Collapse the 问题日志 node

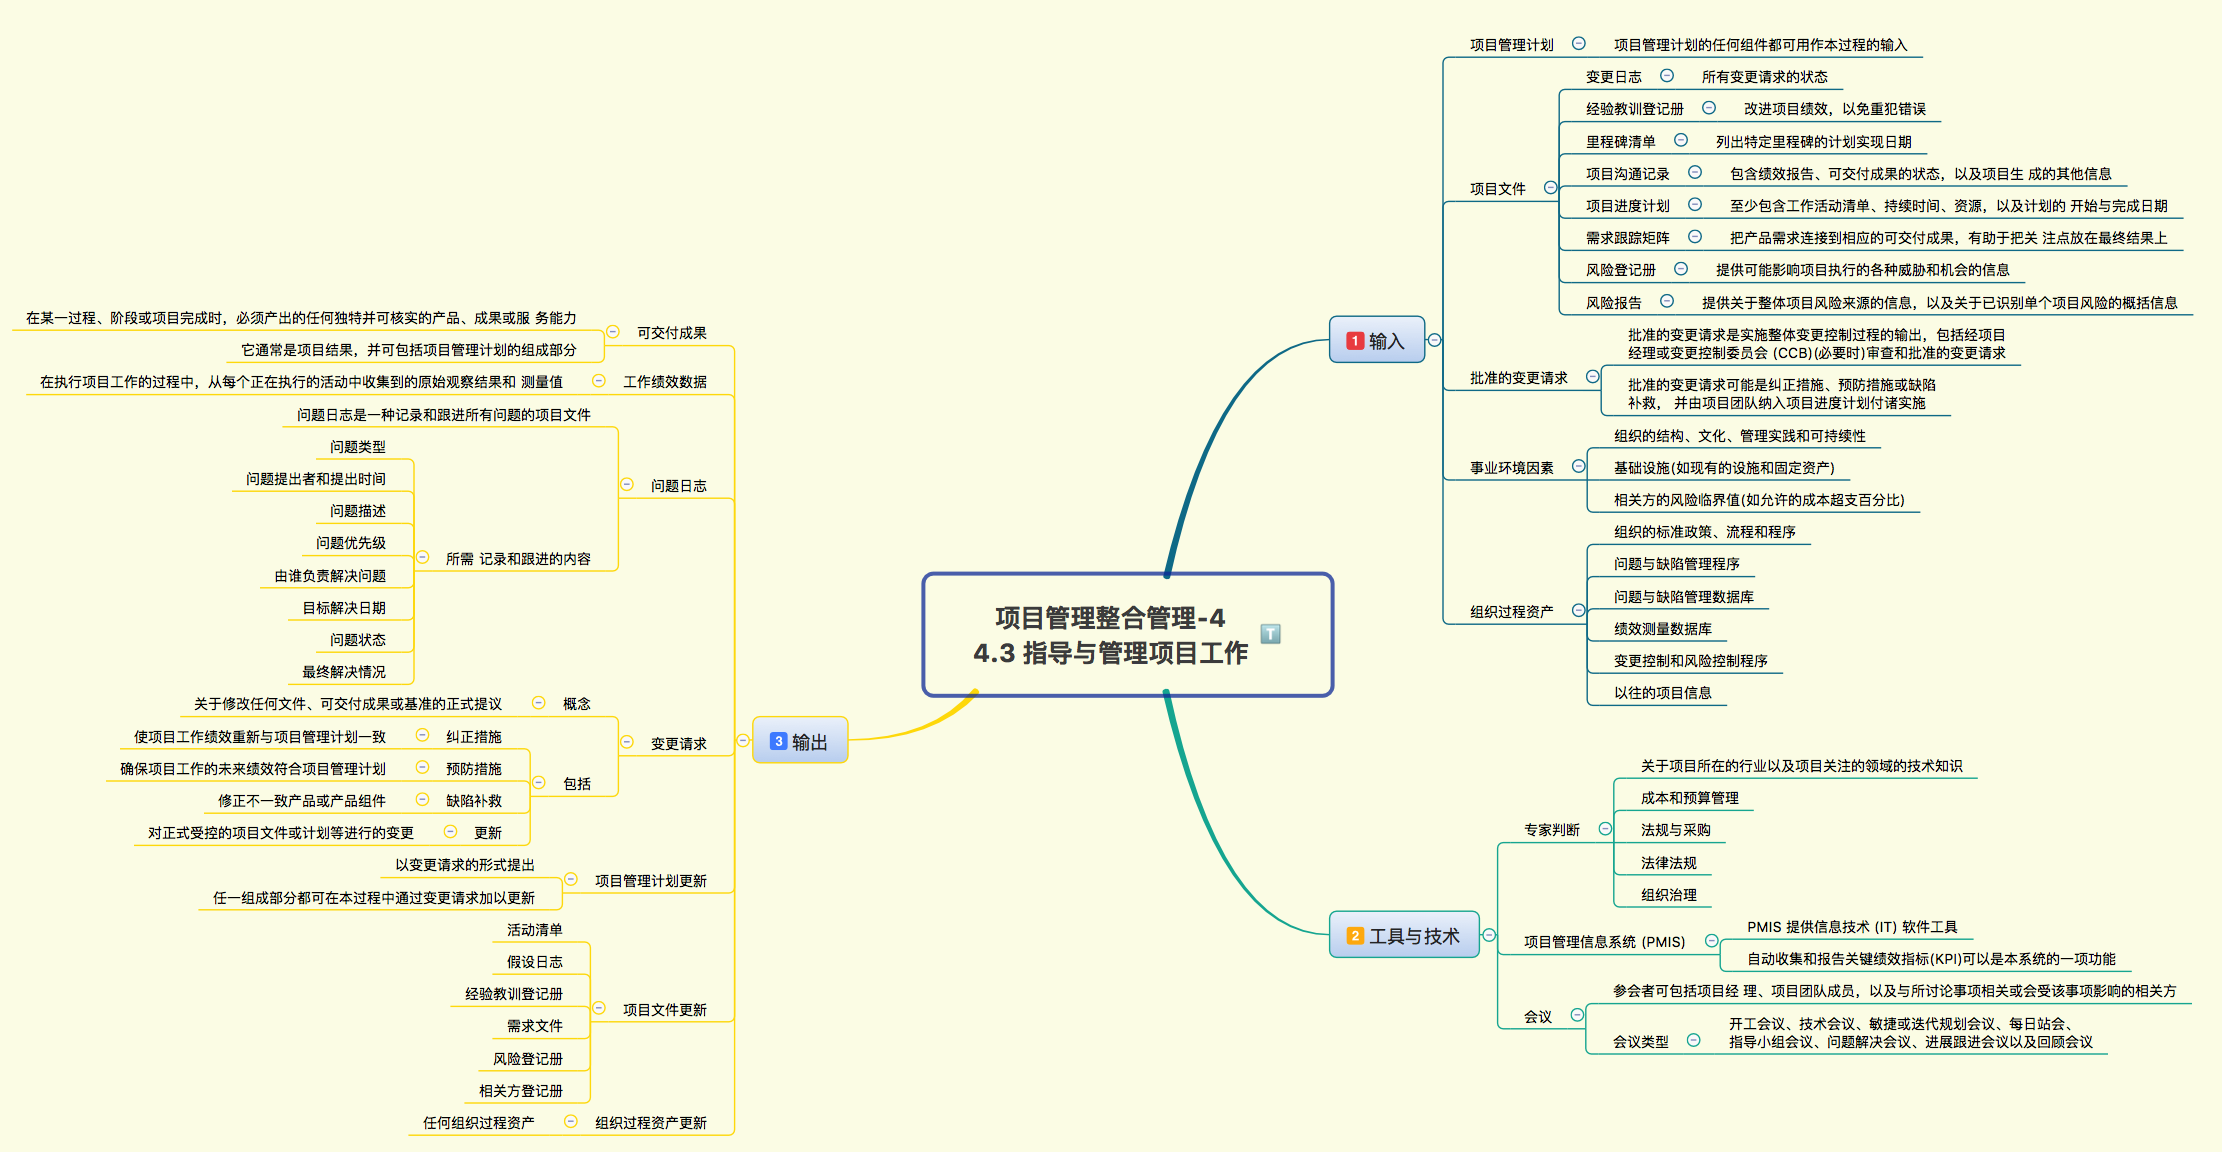pyautogui.click(x=627, y=484)
